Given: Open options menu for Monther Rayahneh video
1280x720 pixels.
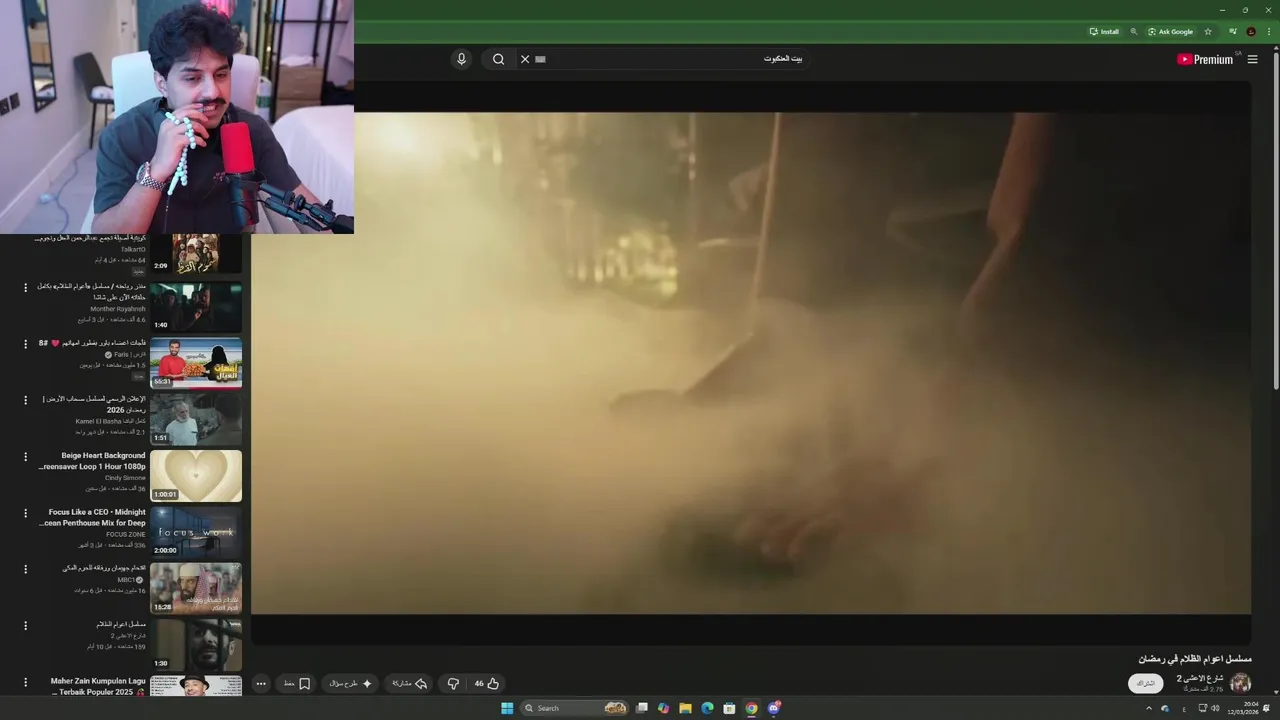Looking at the screenshot, I should [x=26, y=288].
